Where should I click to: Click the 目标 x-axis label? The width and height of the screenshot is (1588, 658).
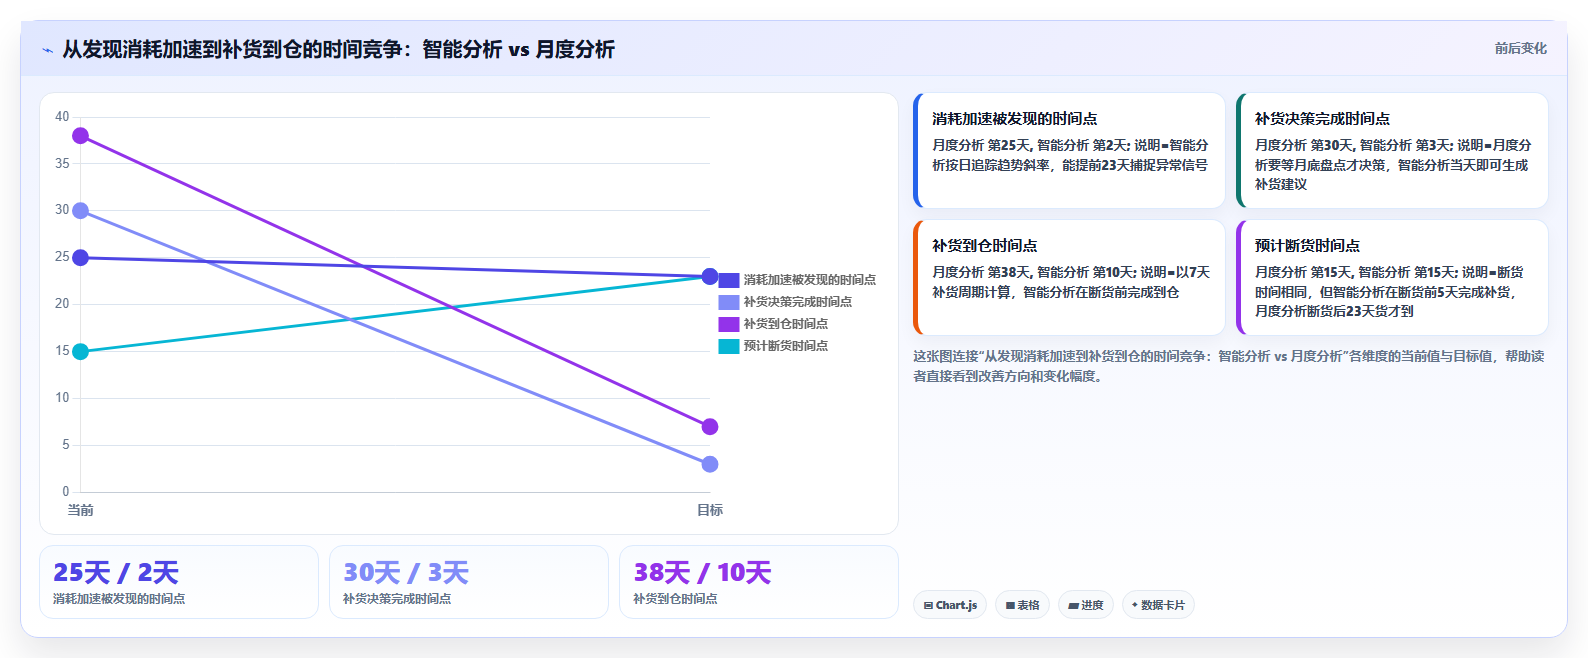coord(710,510)
